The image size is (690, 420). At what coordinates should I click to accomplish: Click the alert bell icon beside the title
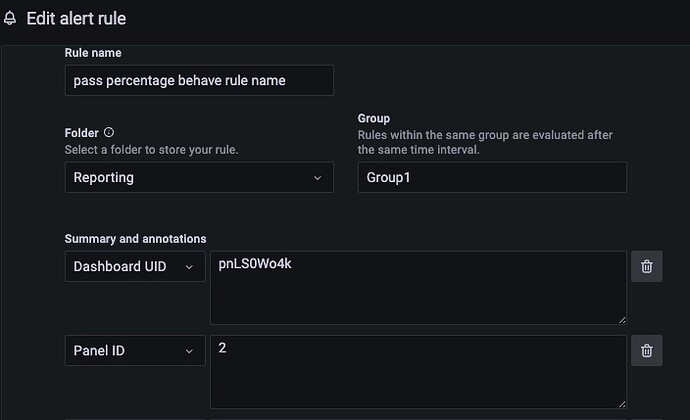[10, 18]
